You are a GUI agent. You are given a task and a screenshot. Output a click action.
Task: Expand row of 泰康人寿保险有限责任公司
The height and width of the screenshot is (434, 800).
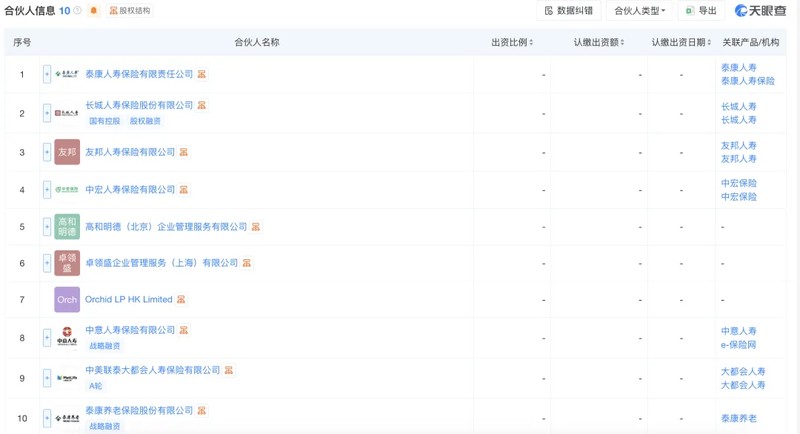(x=47, y=74)
